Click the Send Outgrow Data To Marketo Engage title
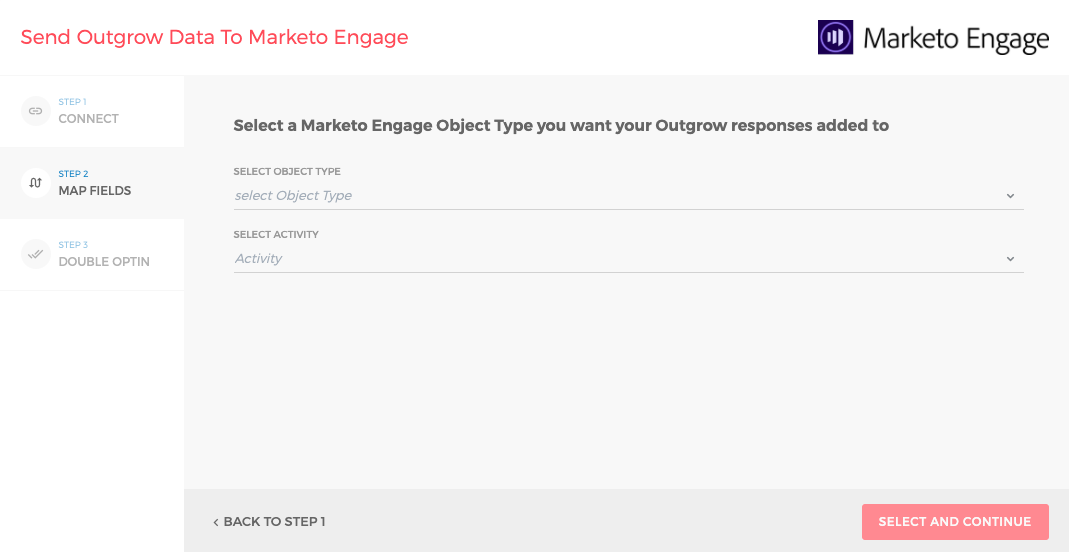Viewport: 1069px width, 552px height. 214,37
